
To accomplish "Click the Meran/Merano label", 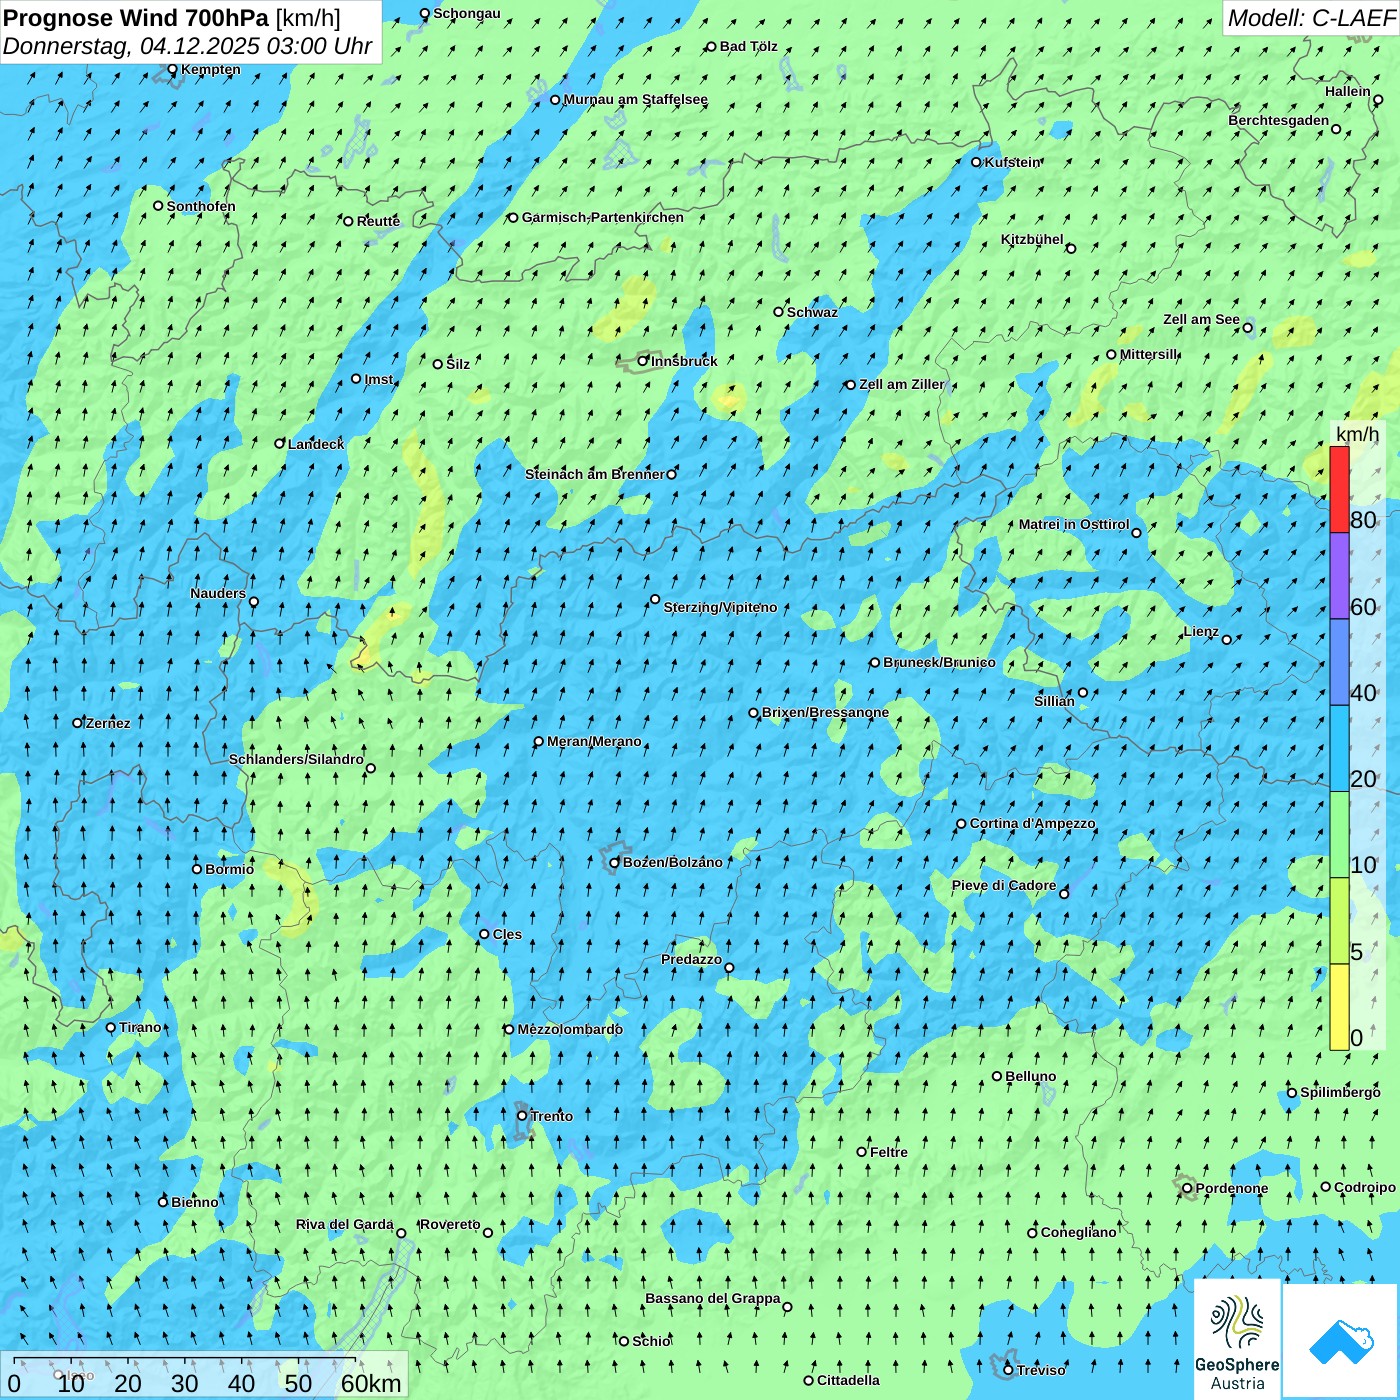I will point(594,741).
